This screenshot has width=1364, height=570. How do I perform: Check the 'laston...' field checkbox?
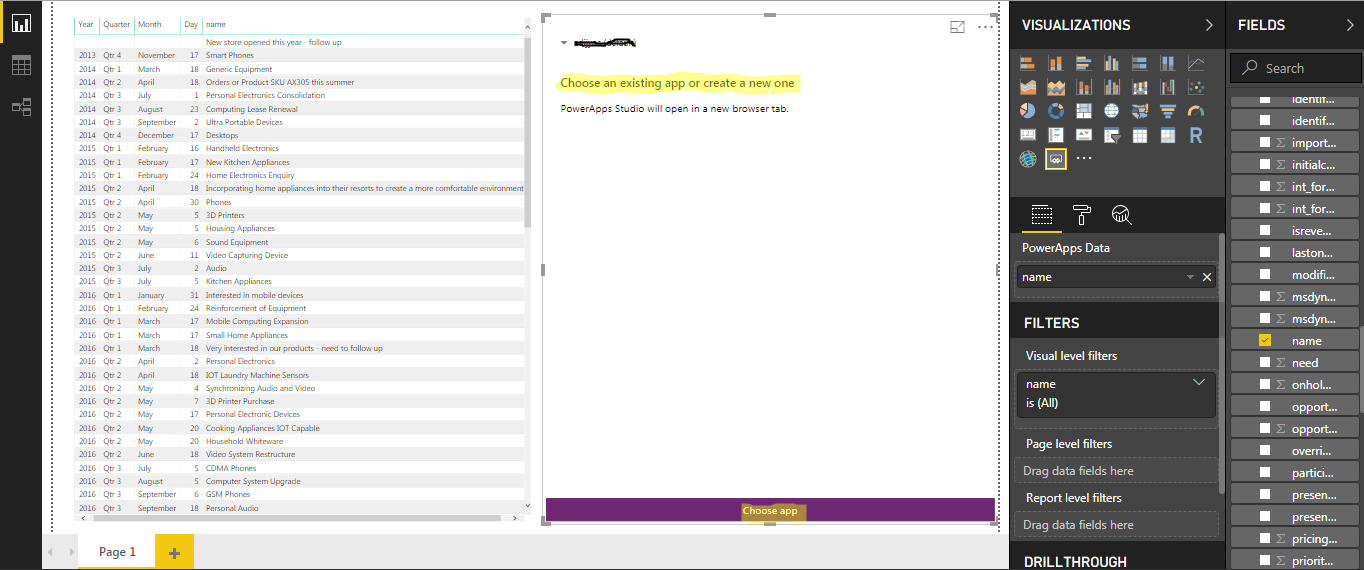(x=1265, y=253)
